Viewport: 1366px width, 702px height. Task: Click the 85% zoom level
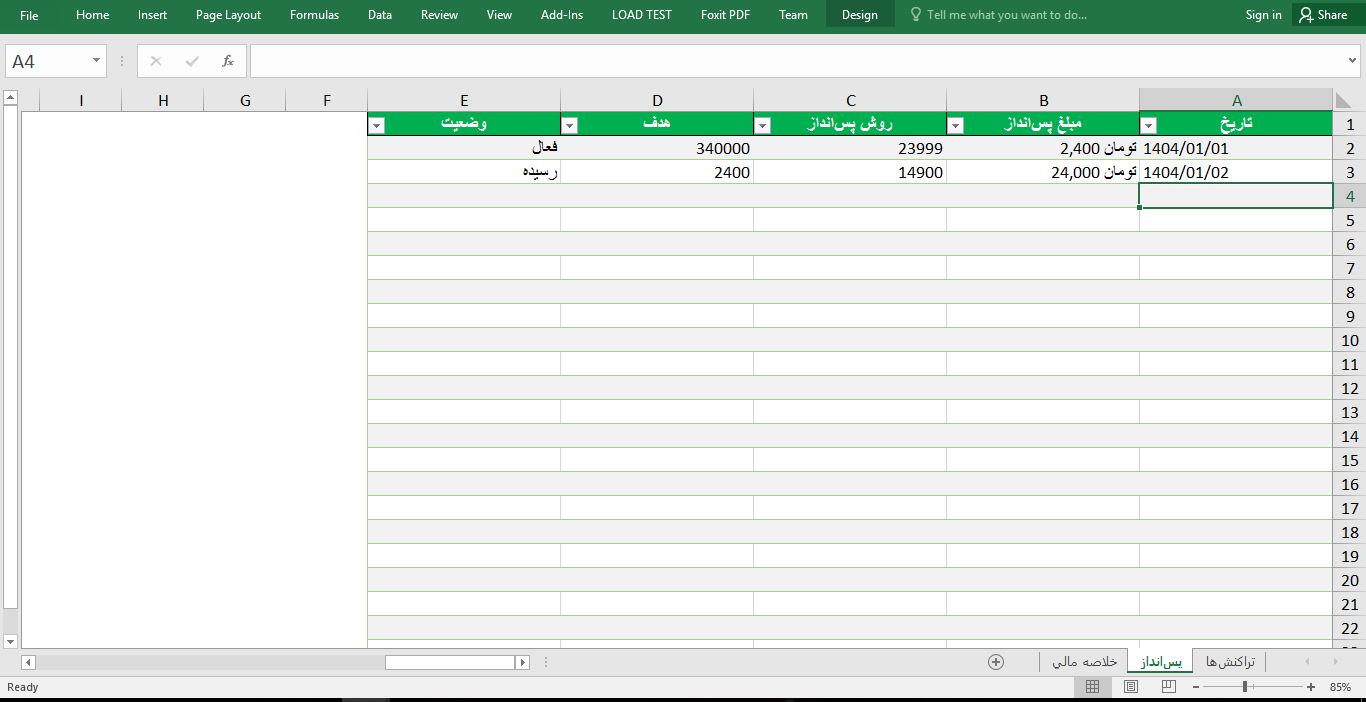pos(1340,687)
